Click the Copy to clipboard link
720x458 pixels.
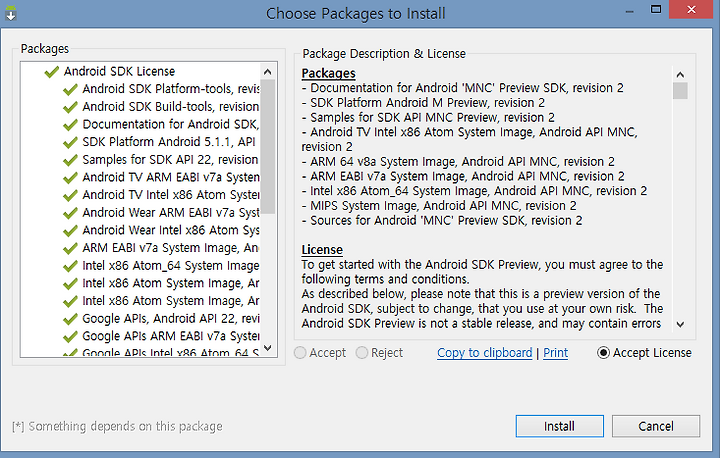pos(484,353)
